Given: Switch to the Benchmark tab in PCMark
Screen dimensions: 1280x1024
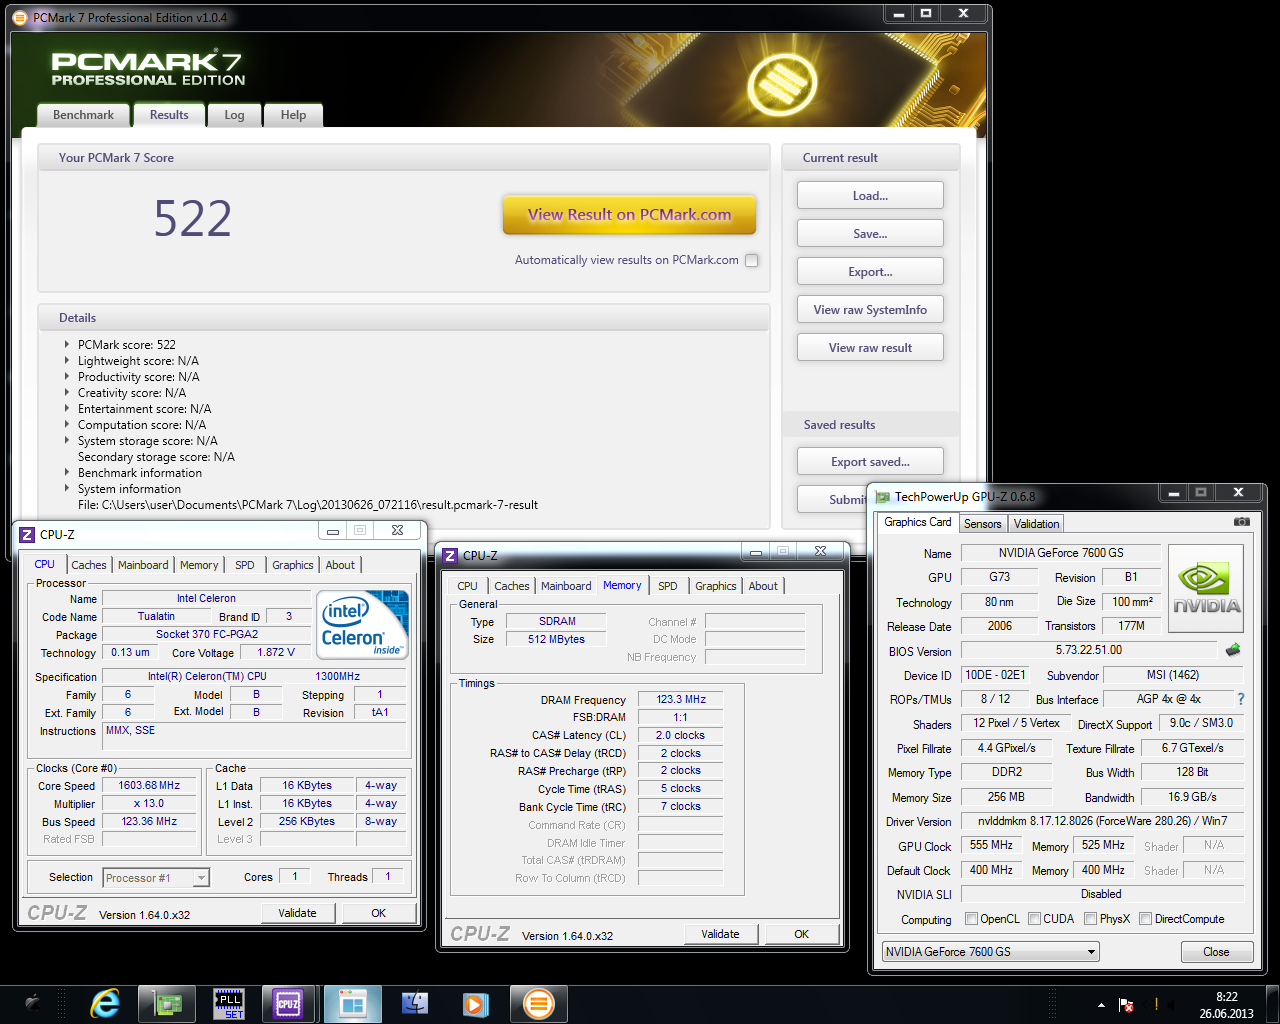Looking at the screenshot, I should pos(83,115).
